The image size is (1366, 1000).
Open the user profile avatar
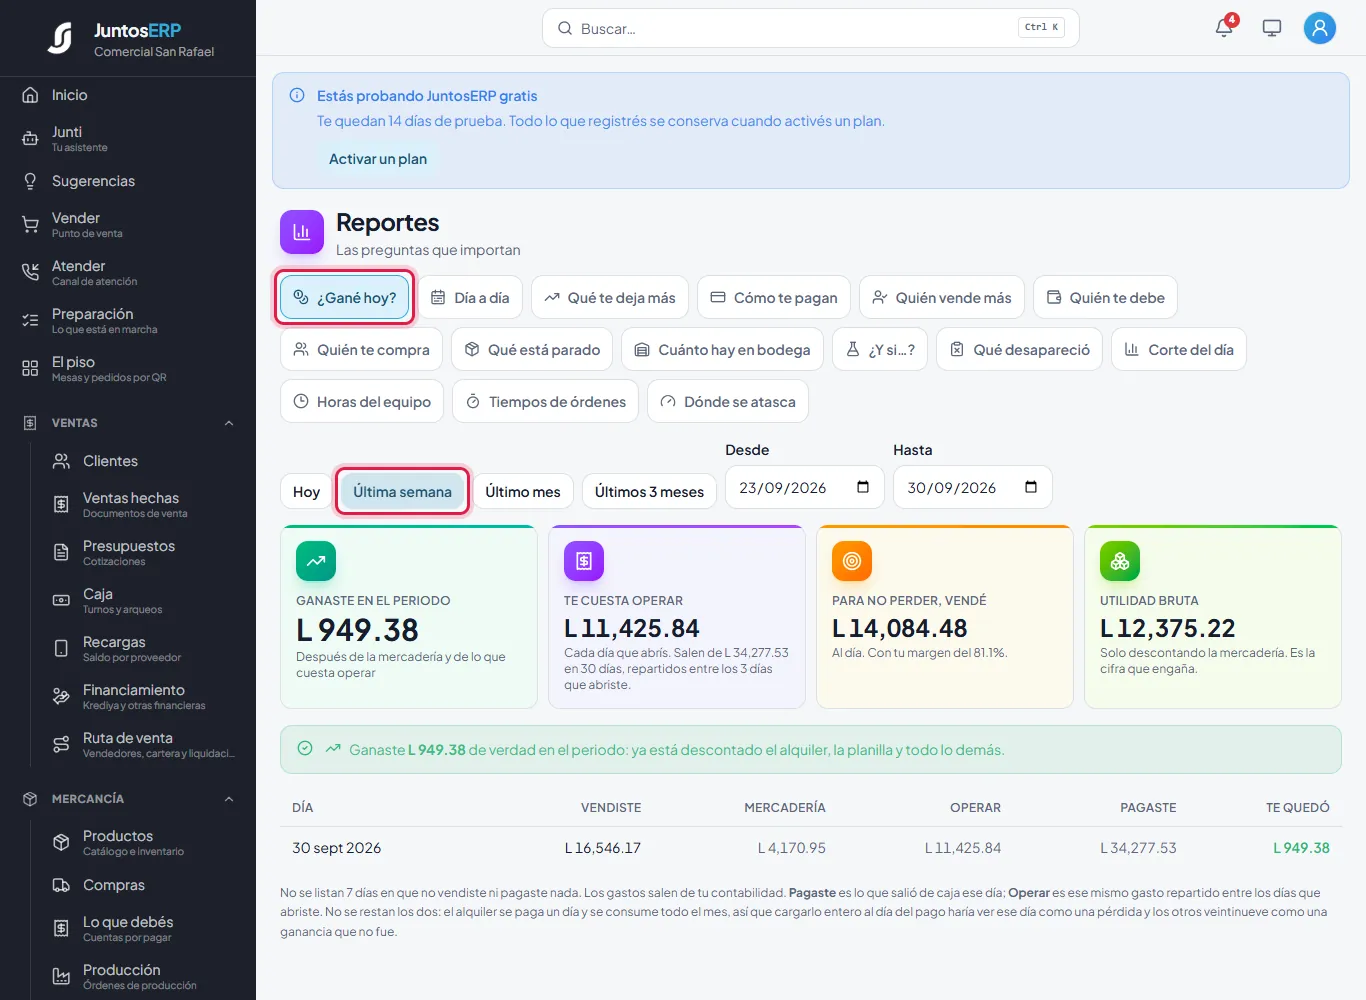(x=1320, y=28)
